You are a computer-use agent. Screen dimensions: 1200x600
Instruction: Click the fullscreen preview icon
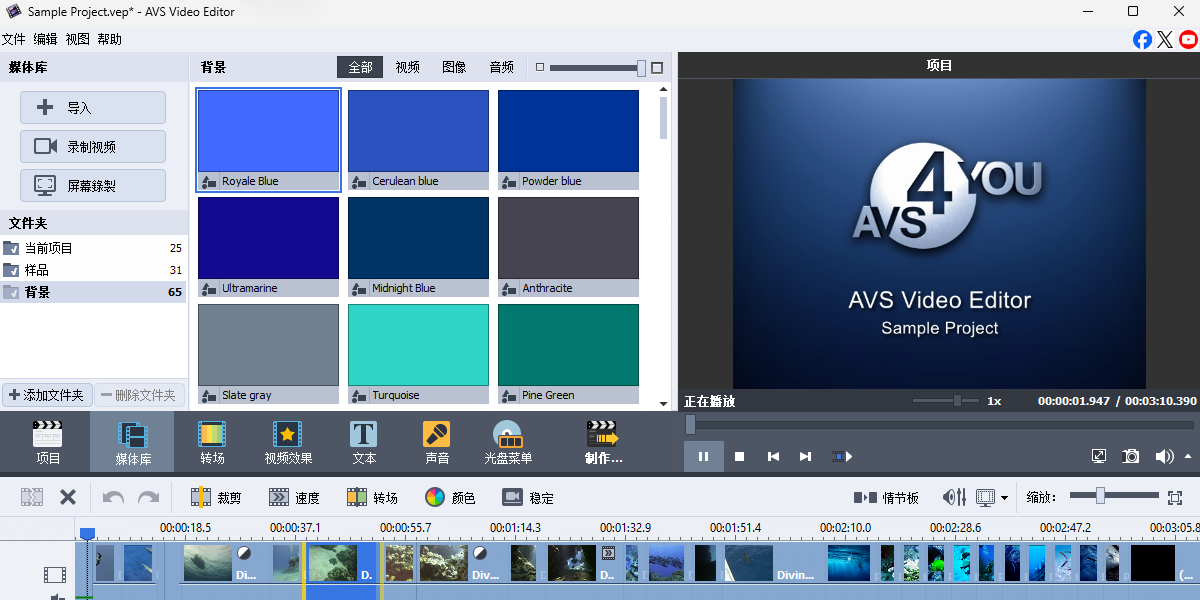click(1099, 456)
